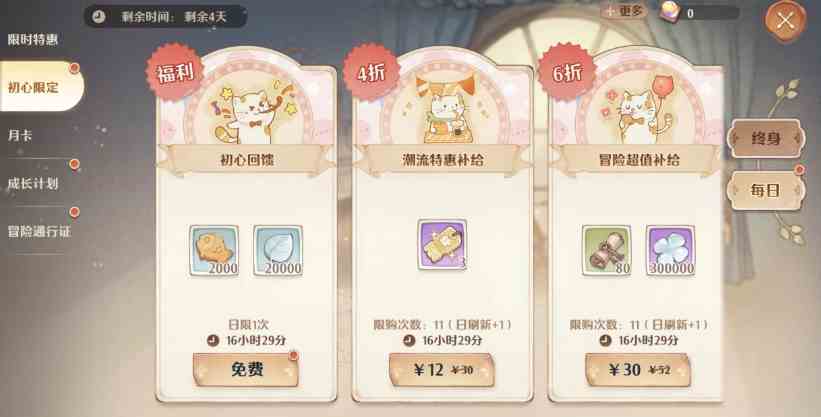Switch to the 限时特惠 tab

(33, 40)
